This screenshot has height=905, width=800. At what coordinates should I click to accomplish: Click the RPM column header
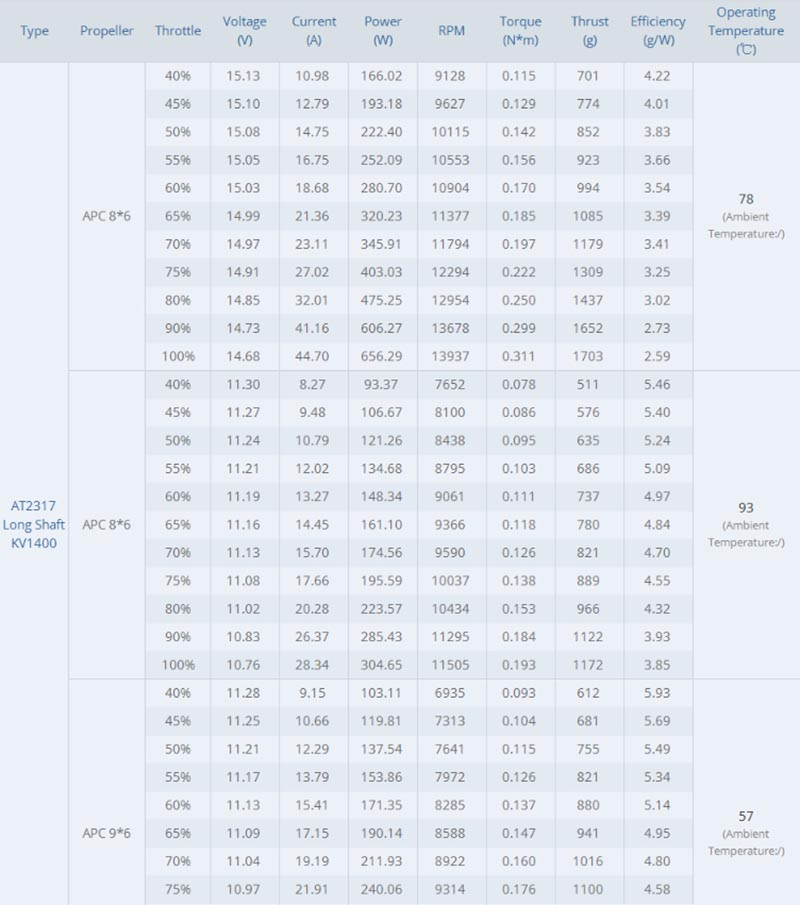click(x=451, y=31)
